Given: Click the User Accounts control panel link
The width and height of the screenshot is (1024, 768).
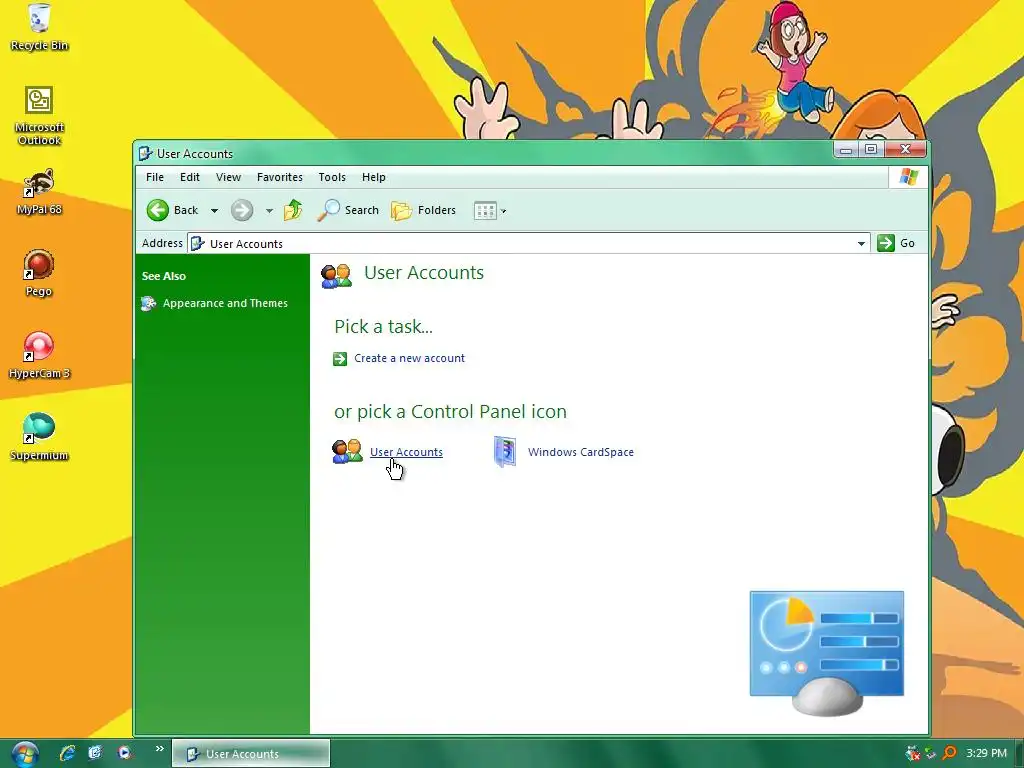Looking at the screenshot, I should click(x=406, y=452).
